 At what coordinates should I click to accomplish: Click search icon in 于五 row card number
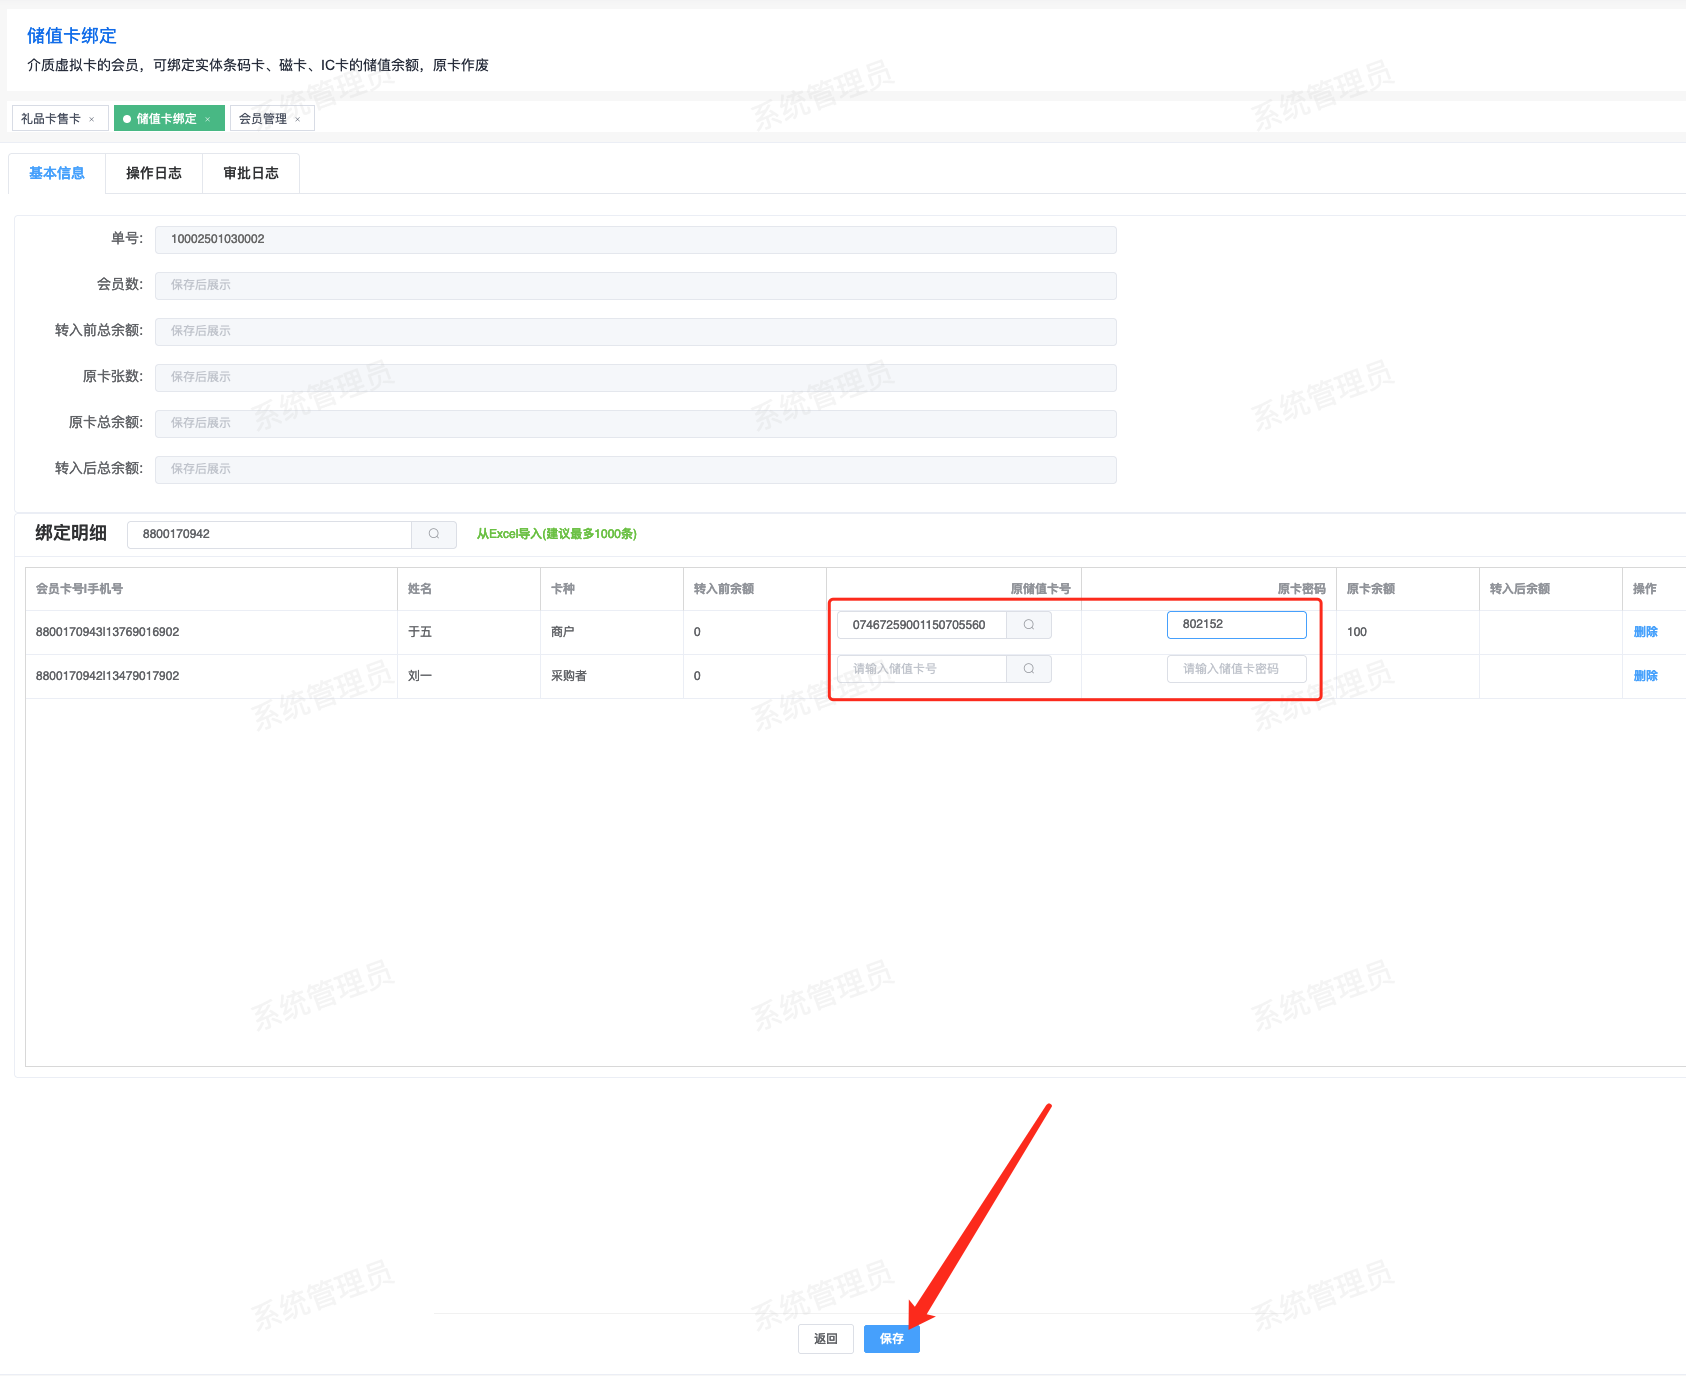pos(1029,625)
